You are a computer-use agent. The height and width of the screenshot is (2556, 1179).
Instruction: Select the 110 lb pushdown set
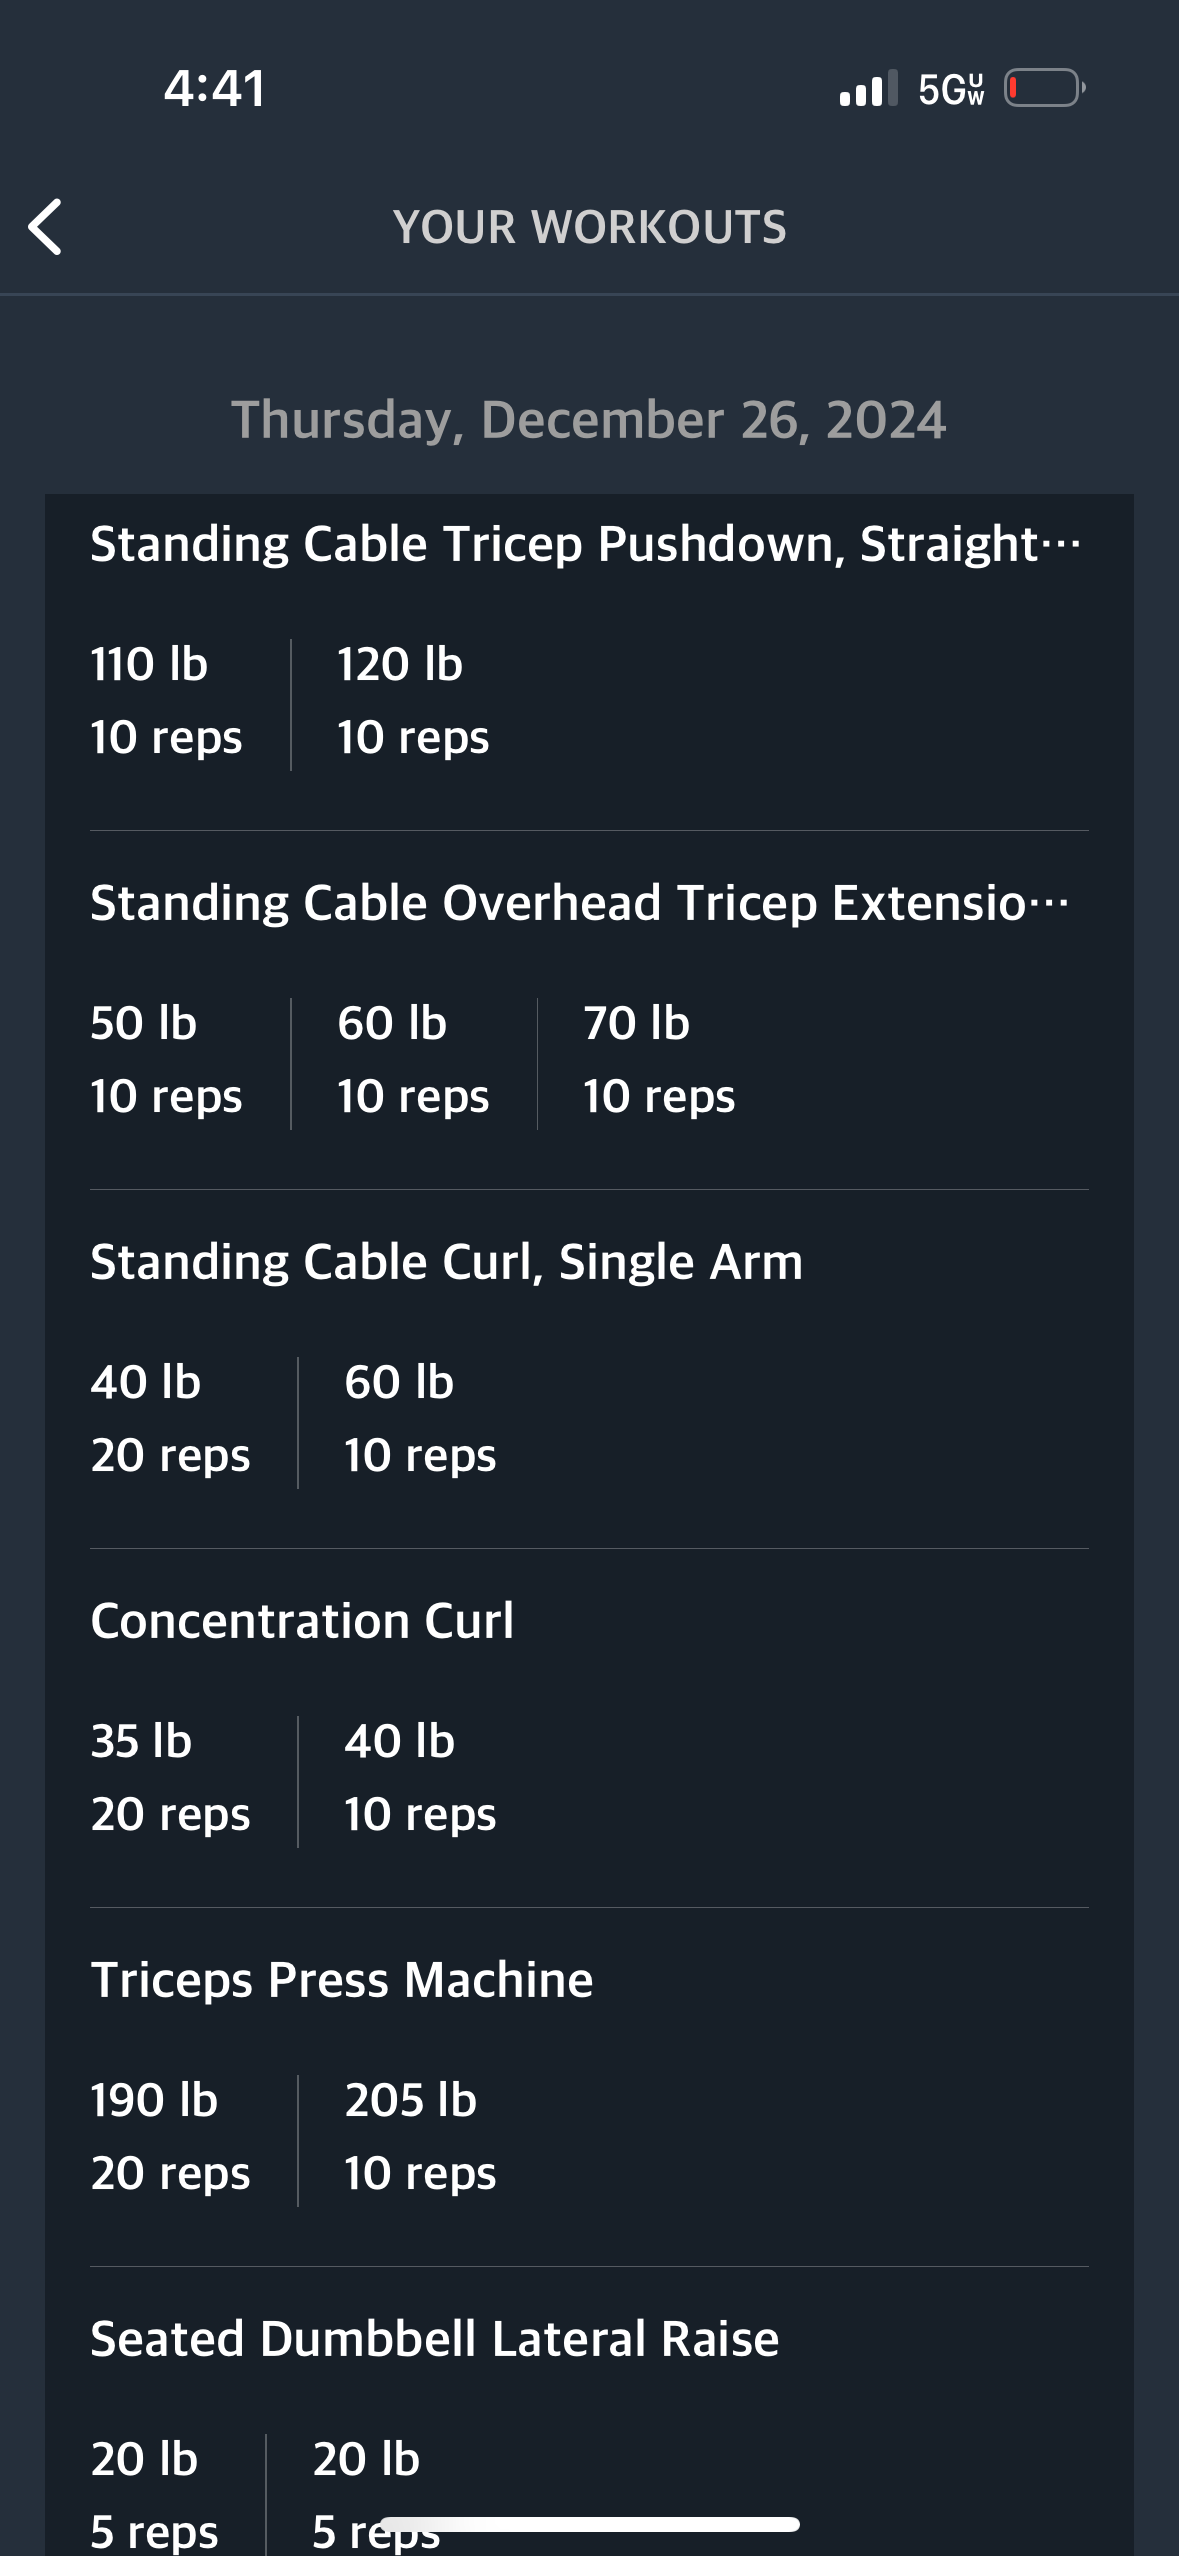166,701
